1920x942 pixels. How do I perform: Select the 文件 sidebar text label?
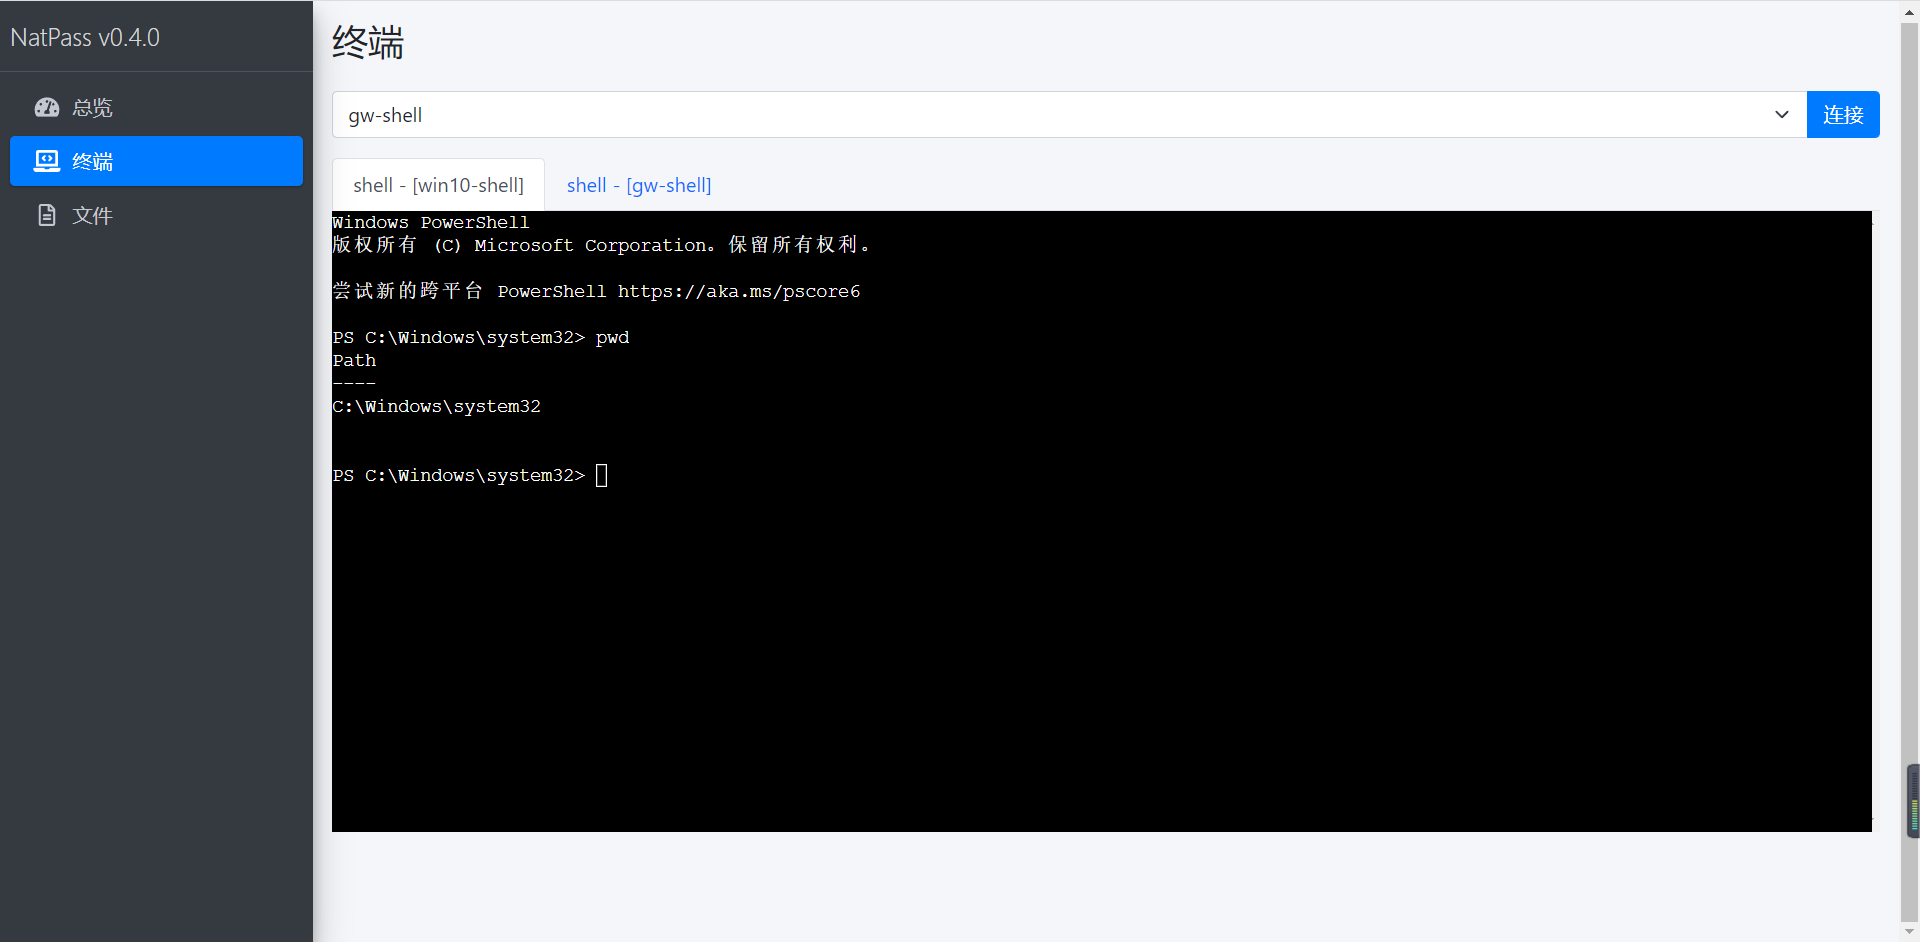92,216
